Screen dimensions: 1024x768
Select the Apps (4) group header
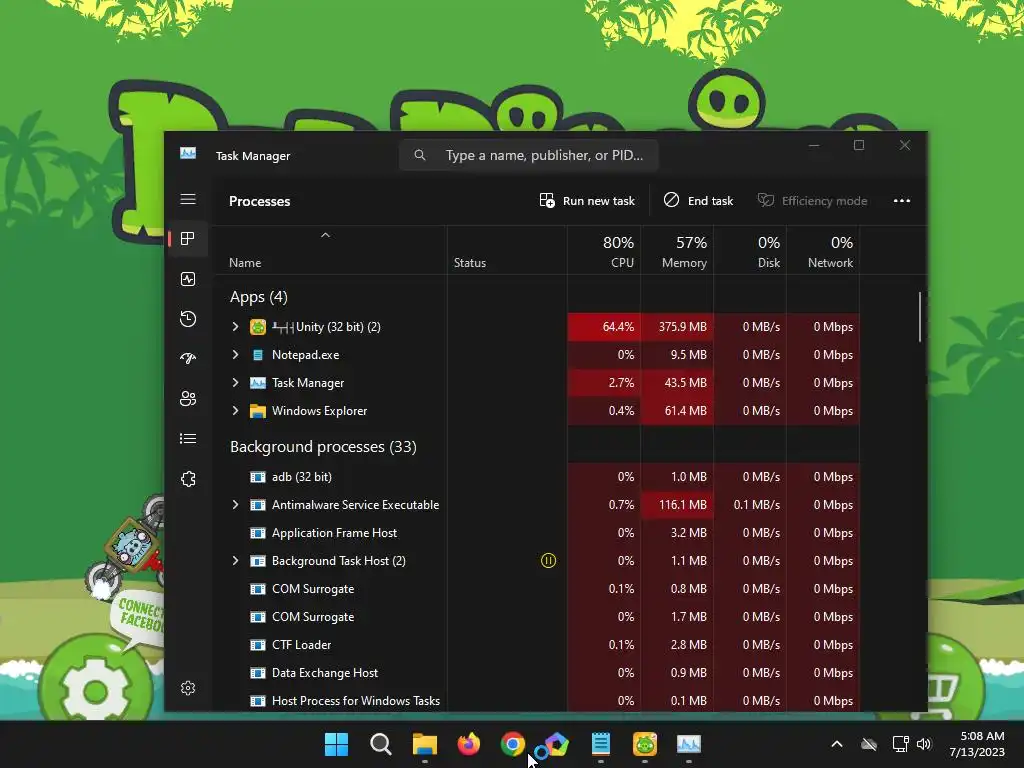pos(259,296)
